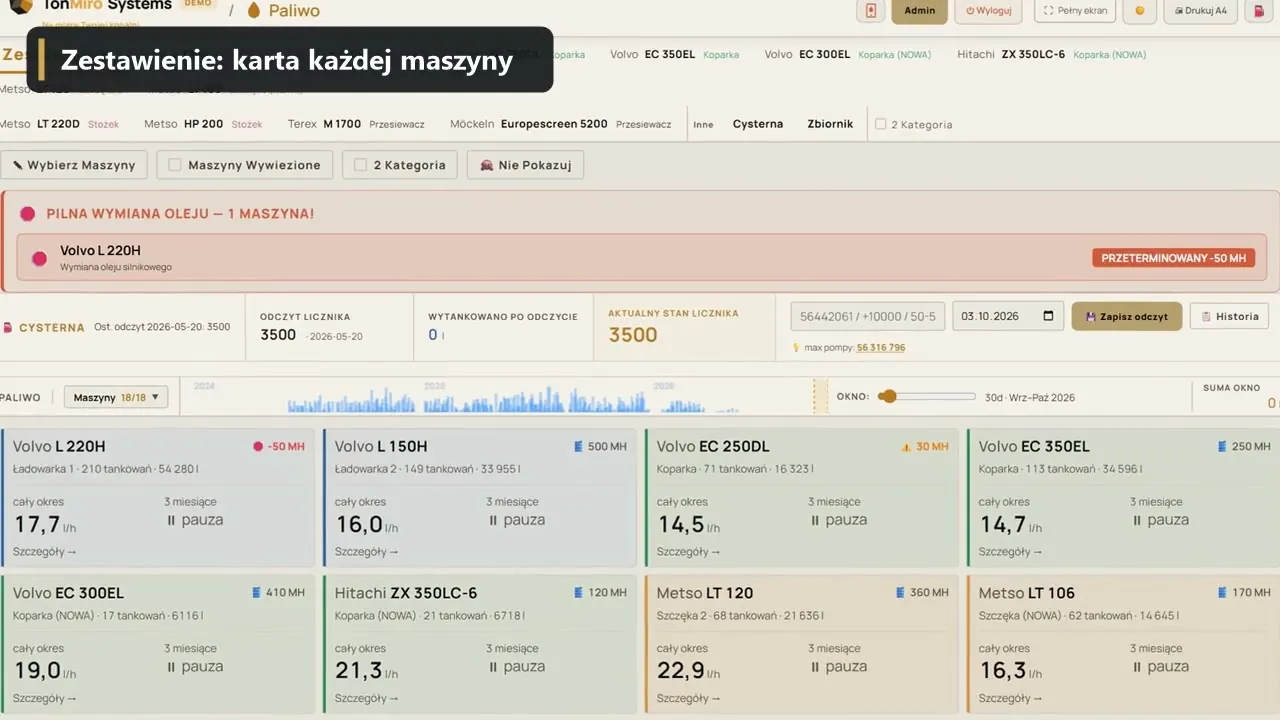This screenshot has height=720, width=1280.
Task: Expand Szczegóły on Volvo L 220H card
Action: tap(44, 551)
